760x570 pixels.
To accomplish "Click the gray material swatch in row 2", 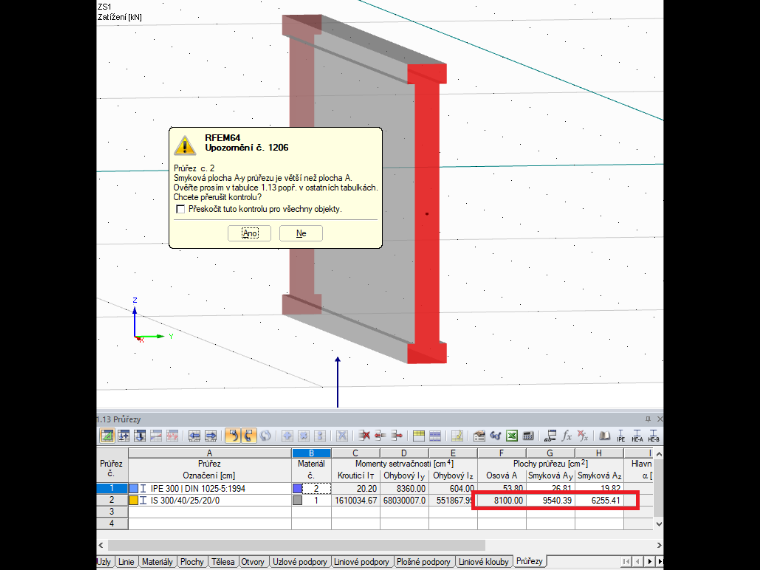I will [x=298, y=500].
